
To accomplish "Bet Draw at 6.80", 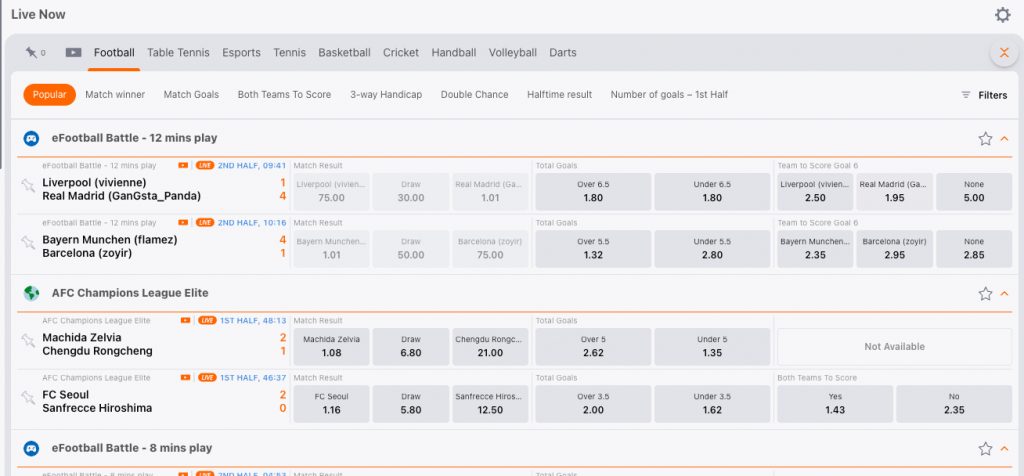I will [411, 347].
